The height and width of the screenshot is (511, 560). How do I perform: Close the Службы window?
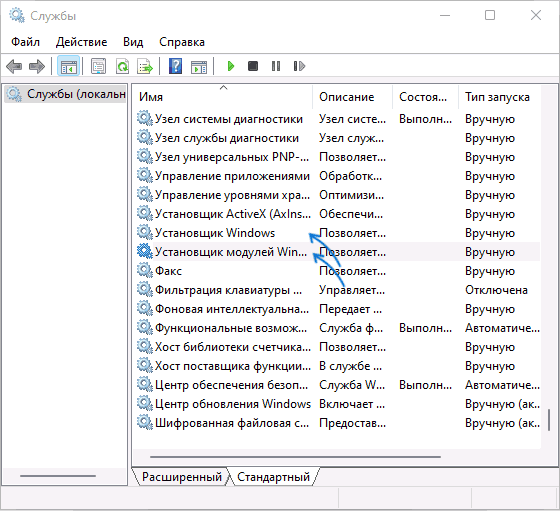pos(536,15)
